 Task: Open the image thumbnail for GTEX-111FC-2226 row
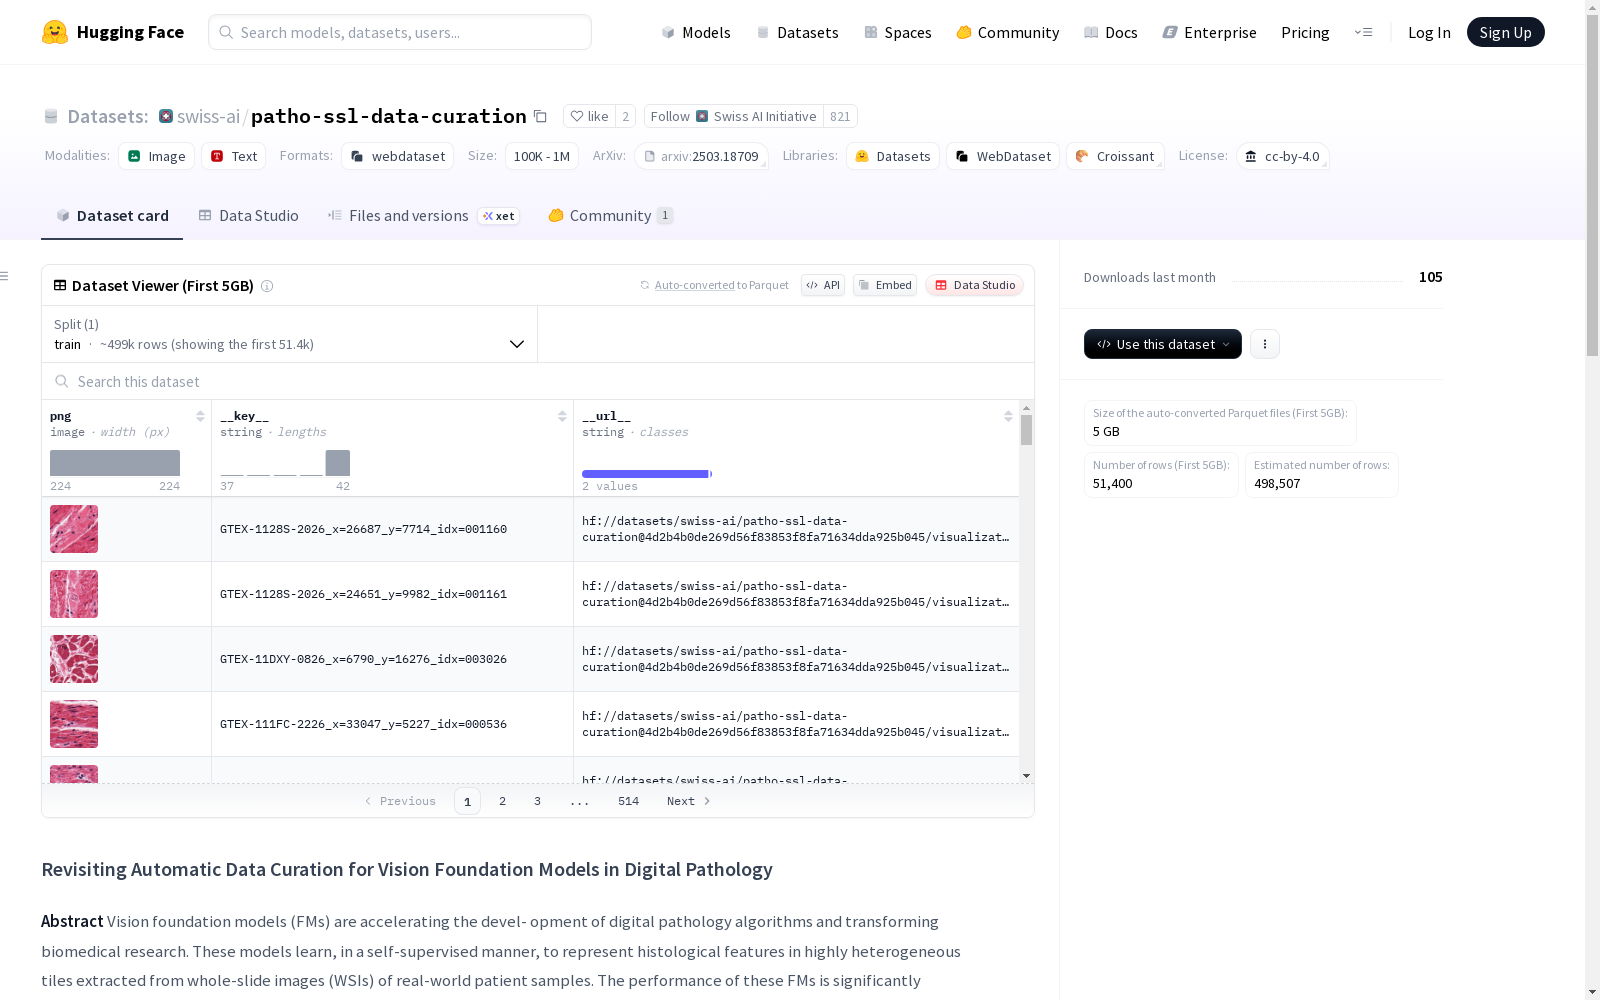(74, 724)
